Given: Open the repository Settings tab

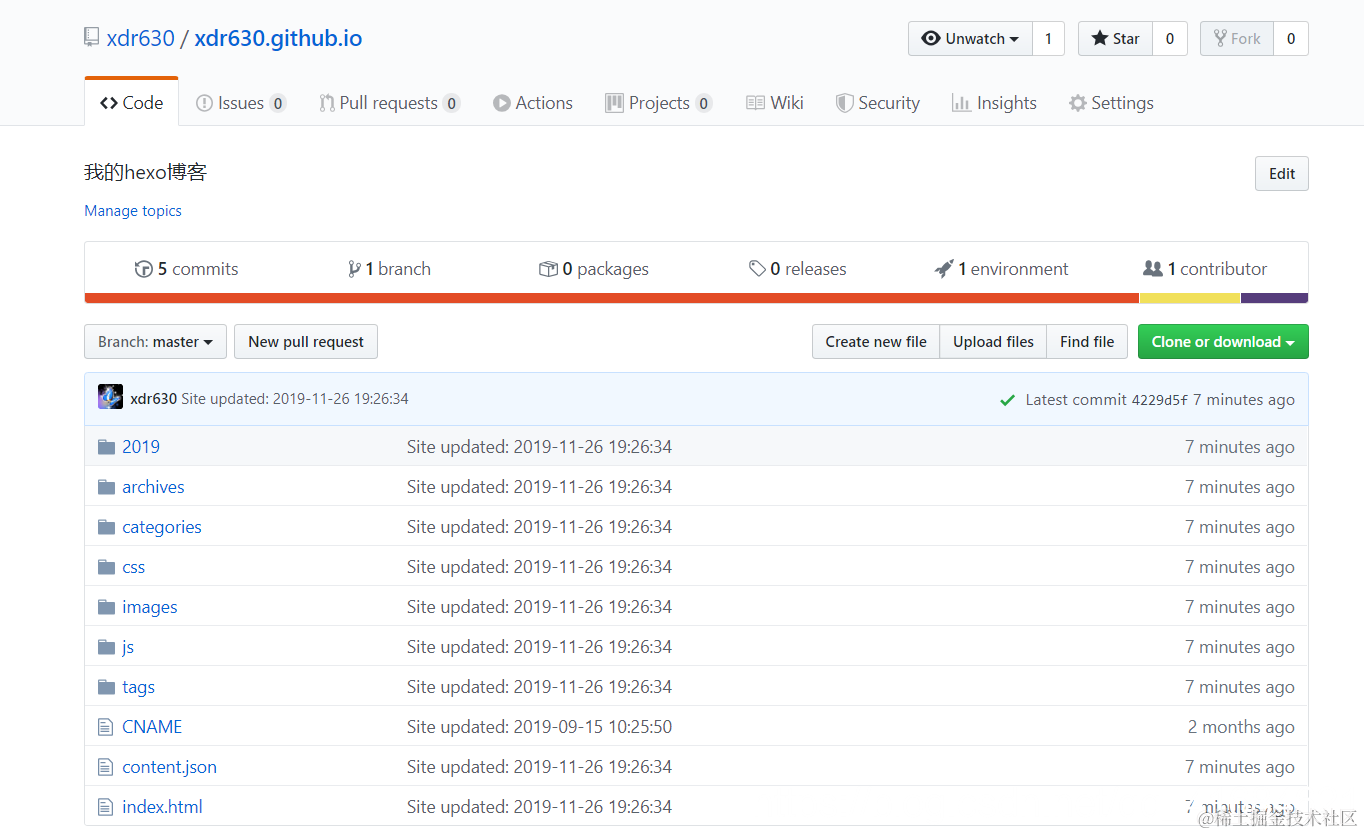Looking at the screenshot, I should pos(1111,103).
